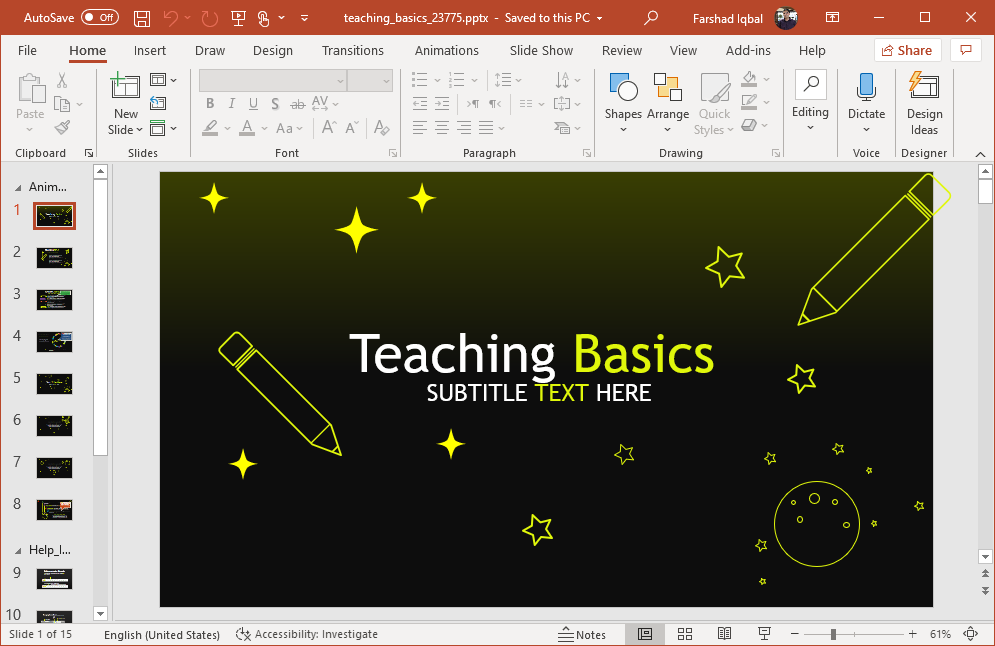This screenshot has height=646, width=995.
Task: Switch to Slide Sorter view
Action: click(x=685, y=634)
